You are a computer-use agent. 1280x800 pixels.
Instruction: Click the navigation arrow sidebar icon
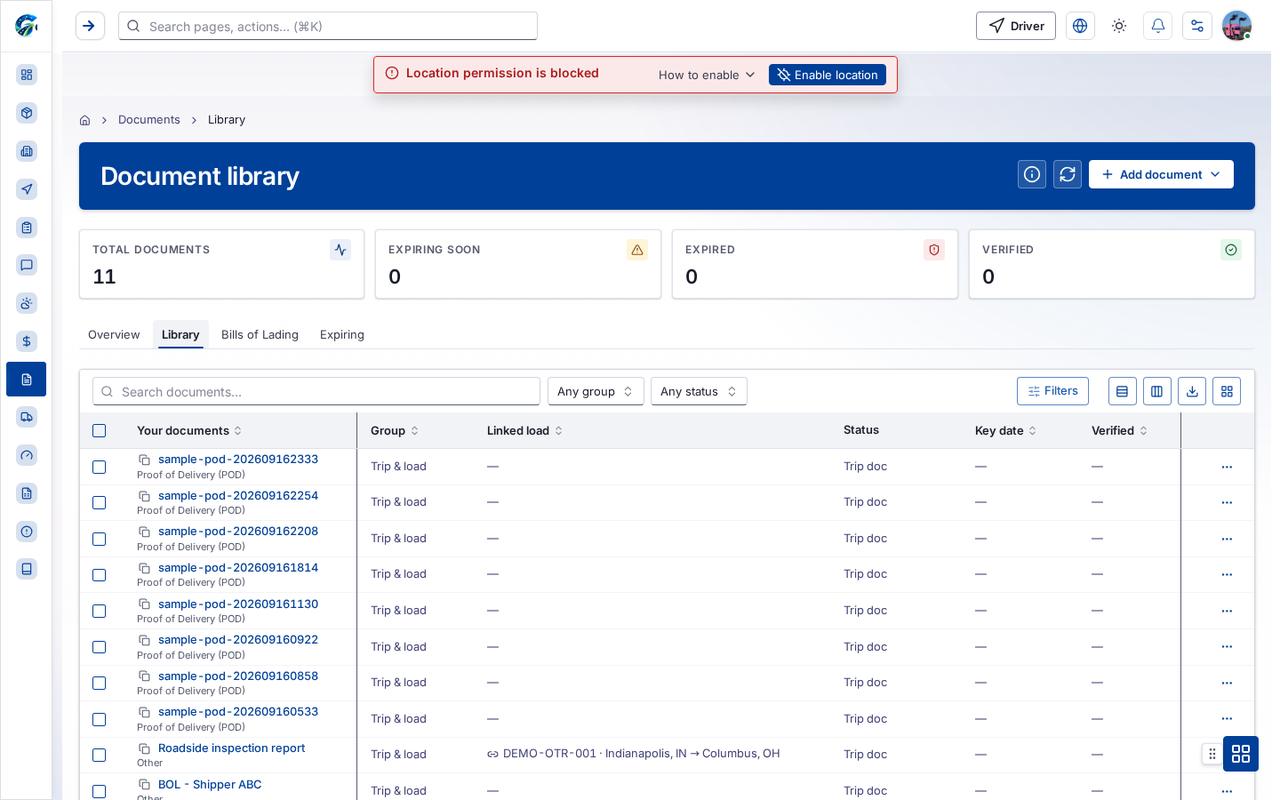(27, 189)
